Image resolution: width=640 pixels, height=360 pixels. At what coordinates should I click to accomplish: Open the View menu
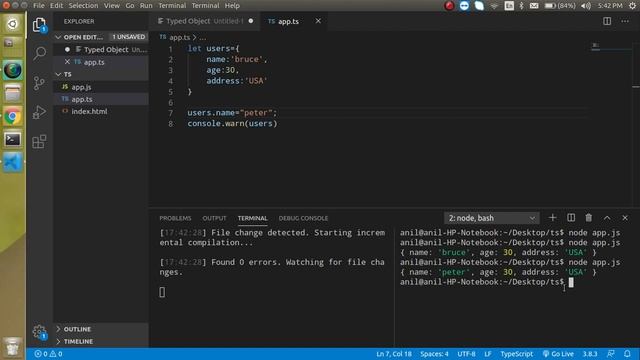tap(111, 6)
